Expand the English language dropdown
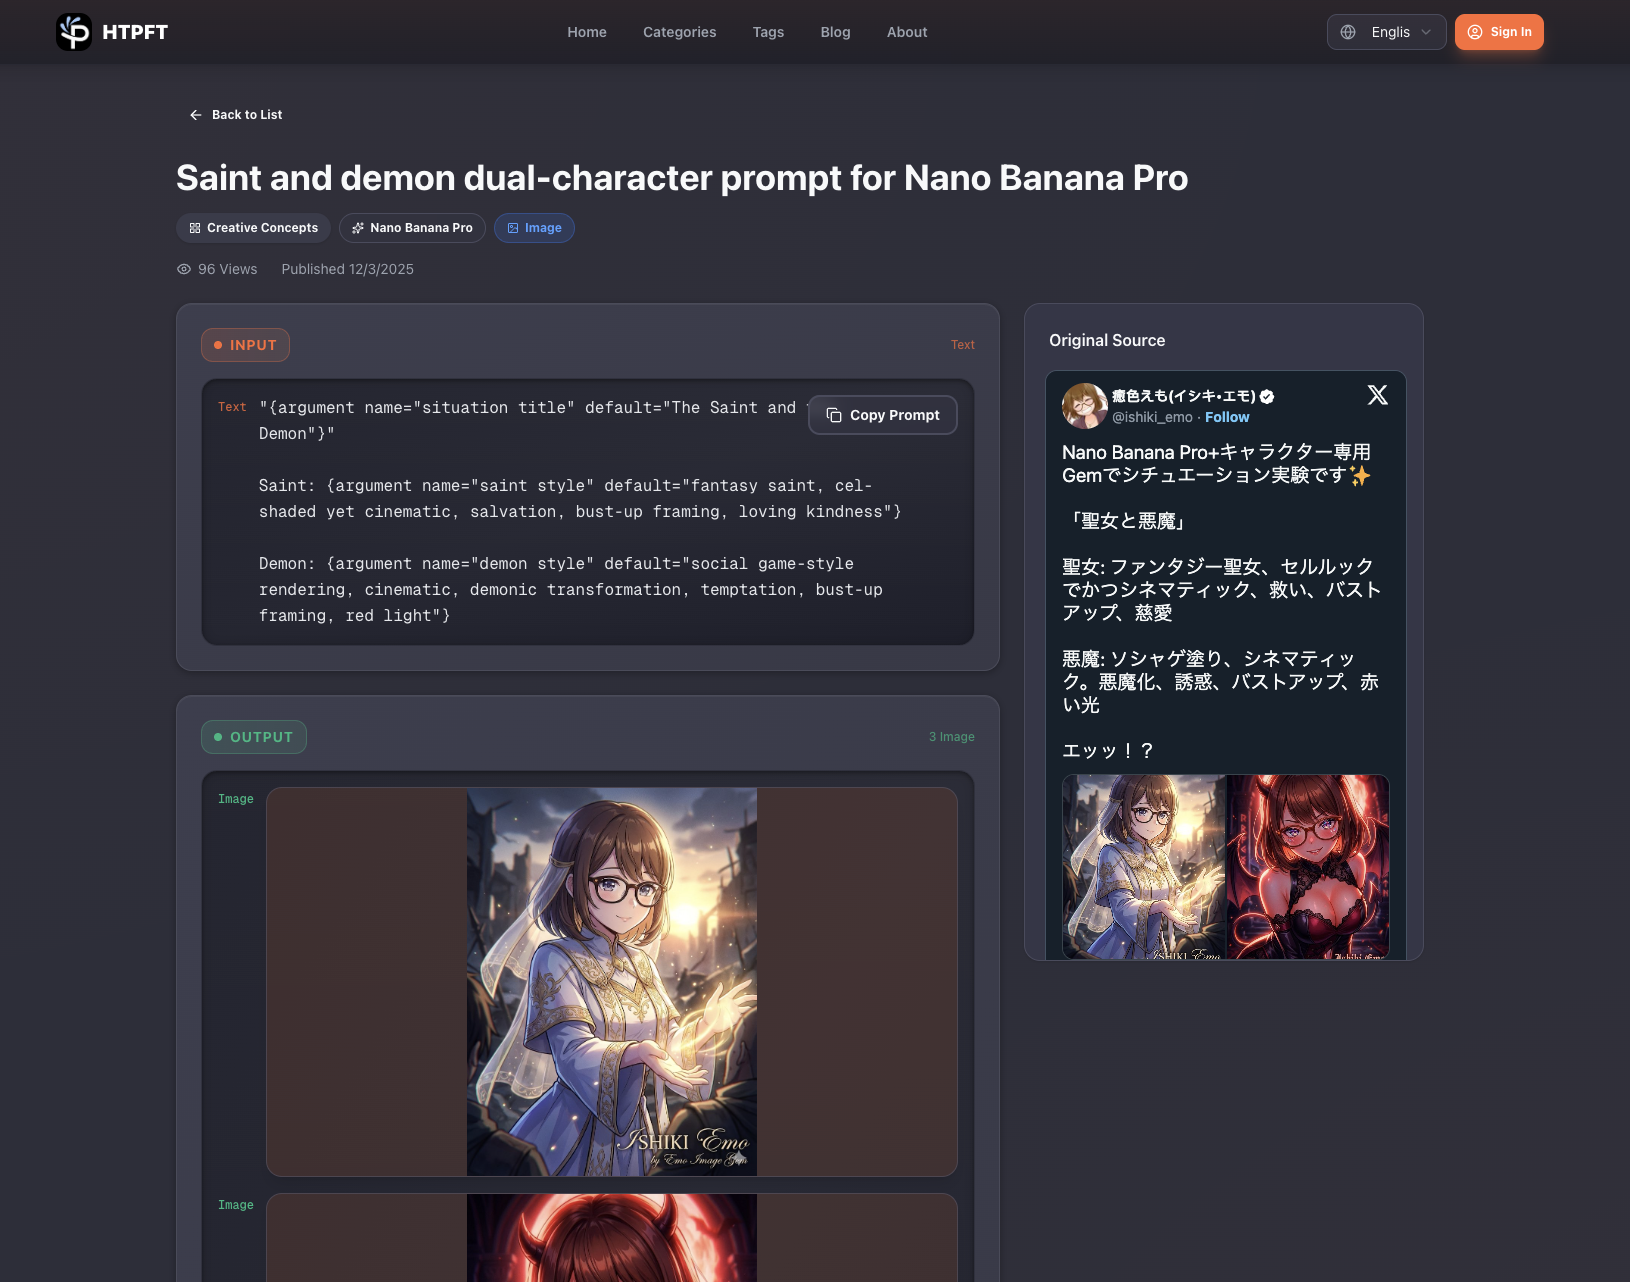Viewport: 1630px width, 1282px height. tap(1386, 32)
